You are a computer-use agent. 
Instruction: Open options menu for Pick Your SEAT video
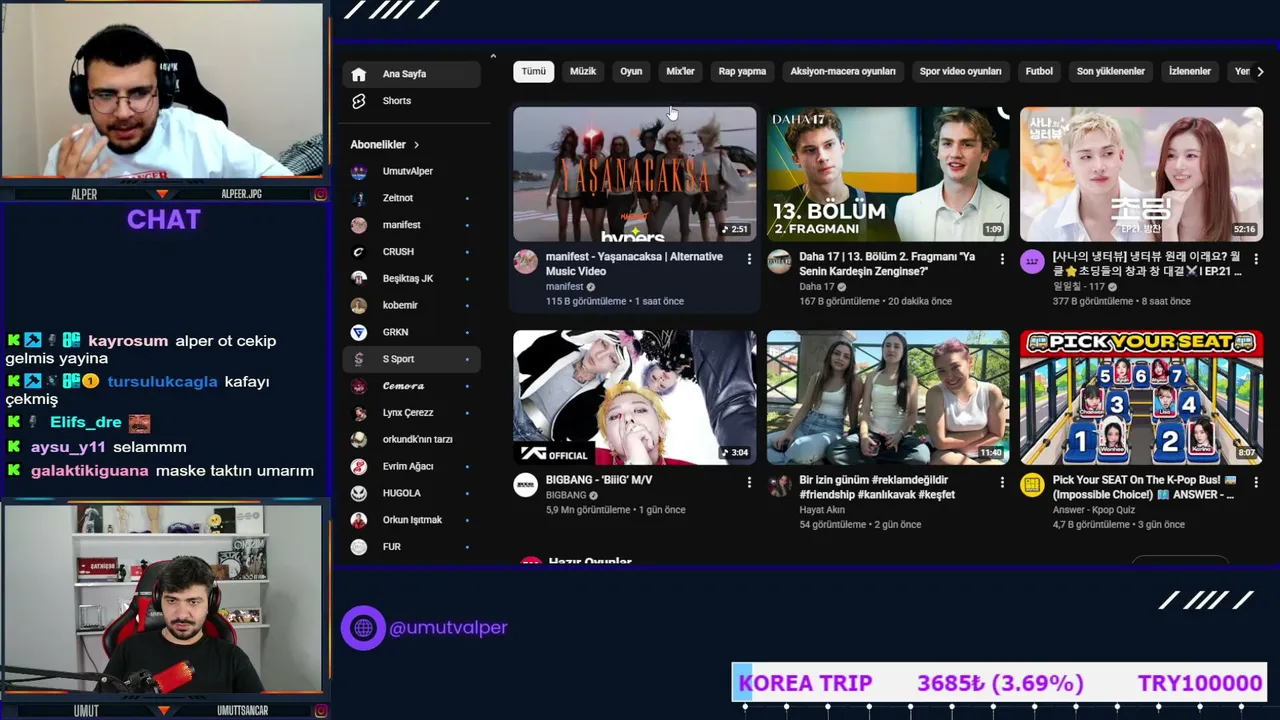tap(1255, 482)
